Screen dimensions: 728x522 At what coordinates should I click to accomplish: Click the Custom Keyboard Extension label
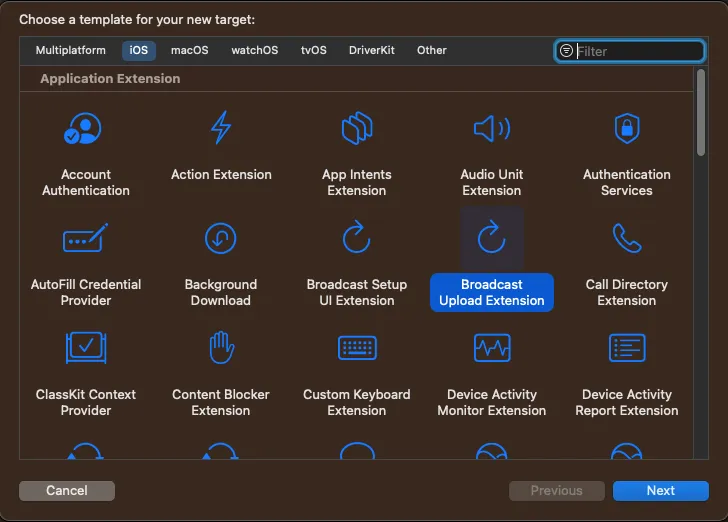pos(357,403)
